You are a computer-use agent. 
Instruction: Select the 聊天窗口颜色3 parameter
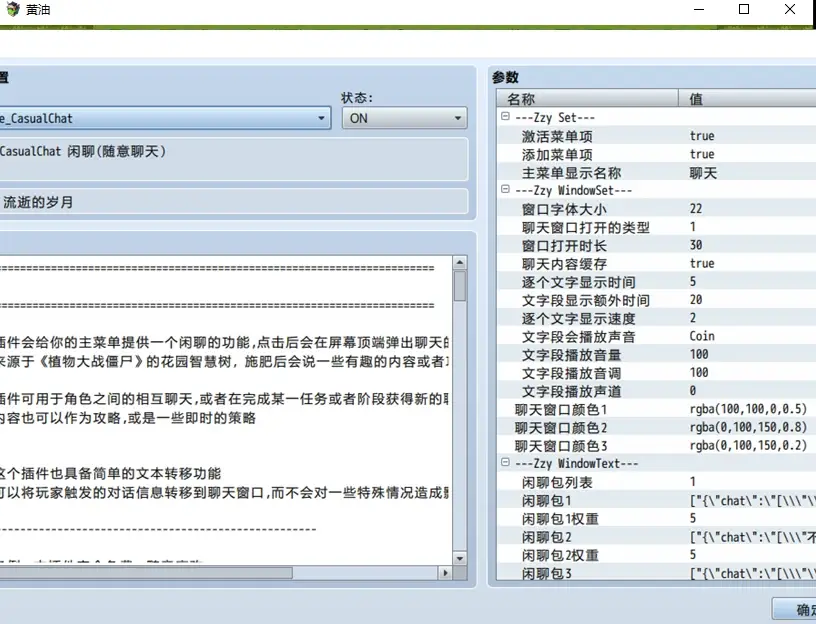tap(657, 445)
